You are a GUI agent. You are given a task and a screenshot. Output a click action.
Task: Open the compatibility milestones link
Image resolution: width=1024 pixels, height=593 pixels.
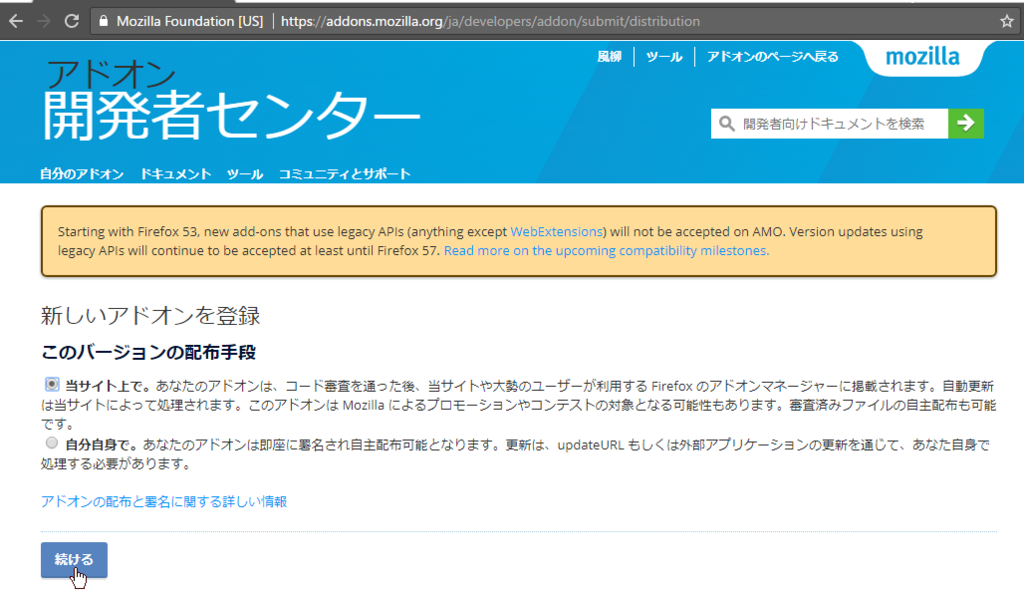(x=606, y=251)
